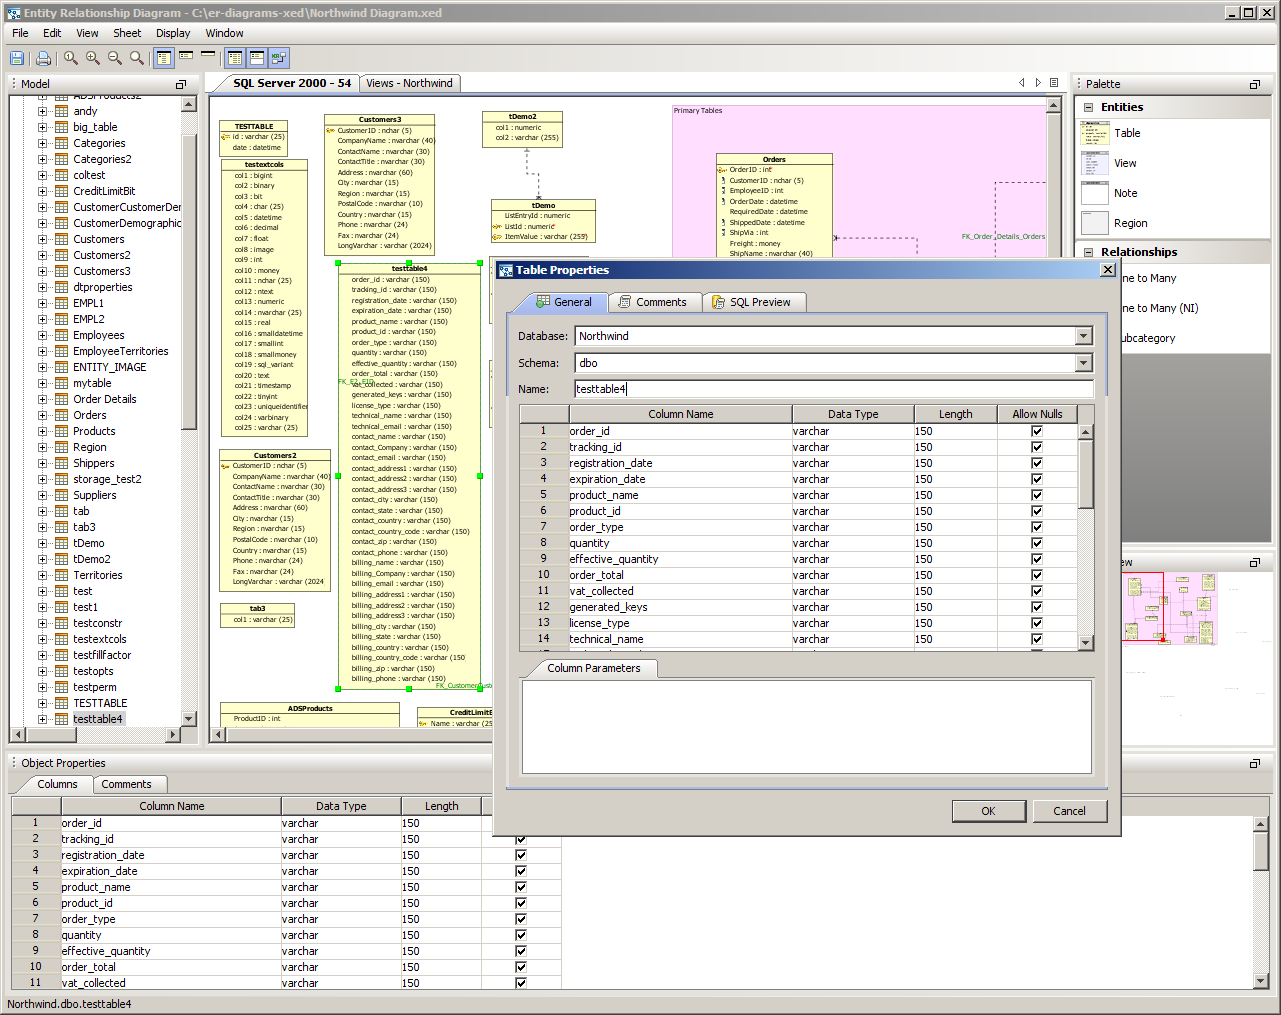
Task: Select the Table entity in Palette
Action: 1127,133
